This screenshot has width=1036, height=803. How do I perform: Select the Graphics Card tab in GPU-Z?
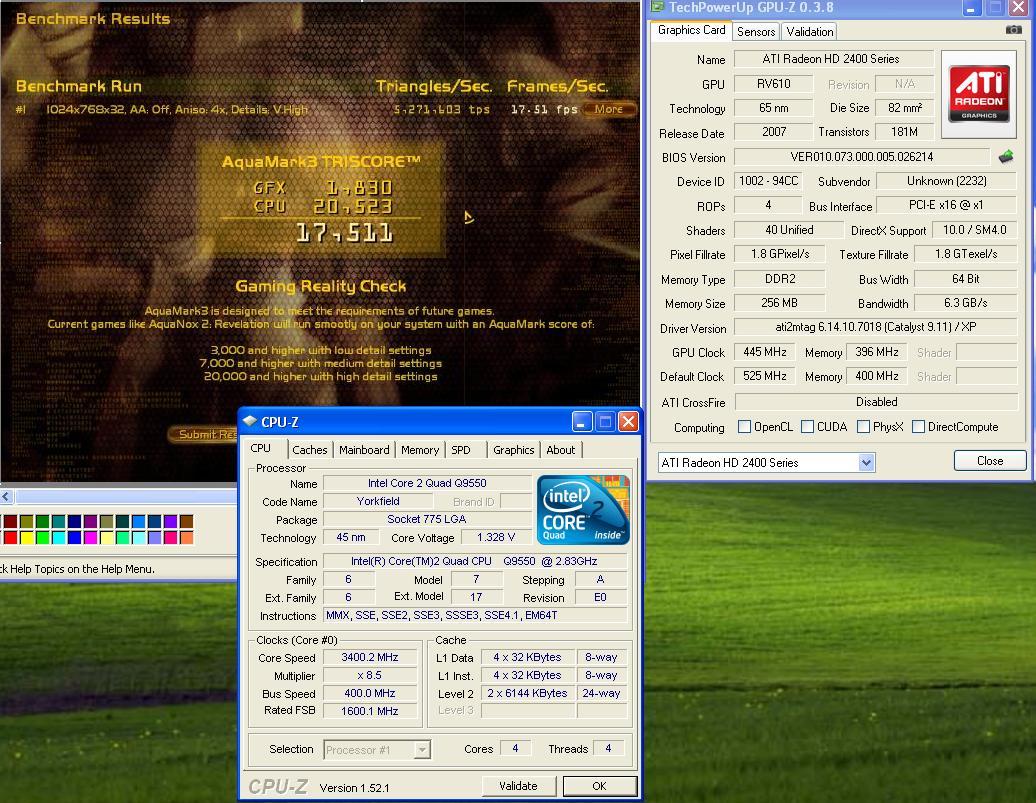(691, 30)
